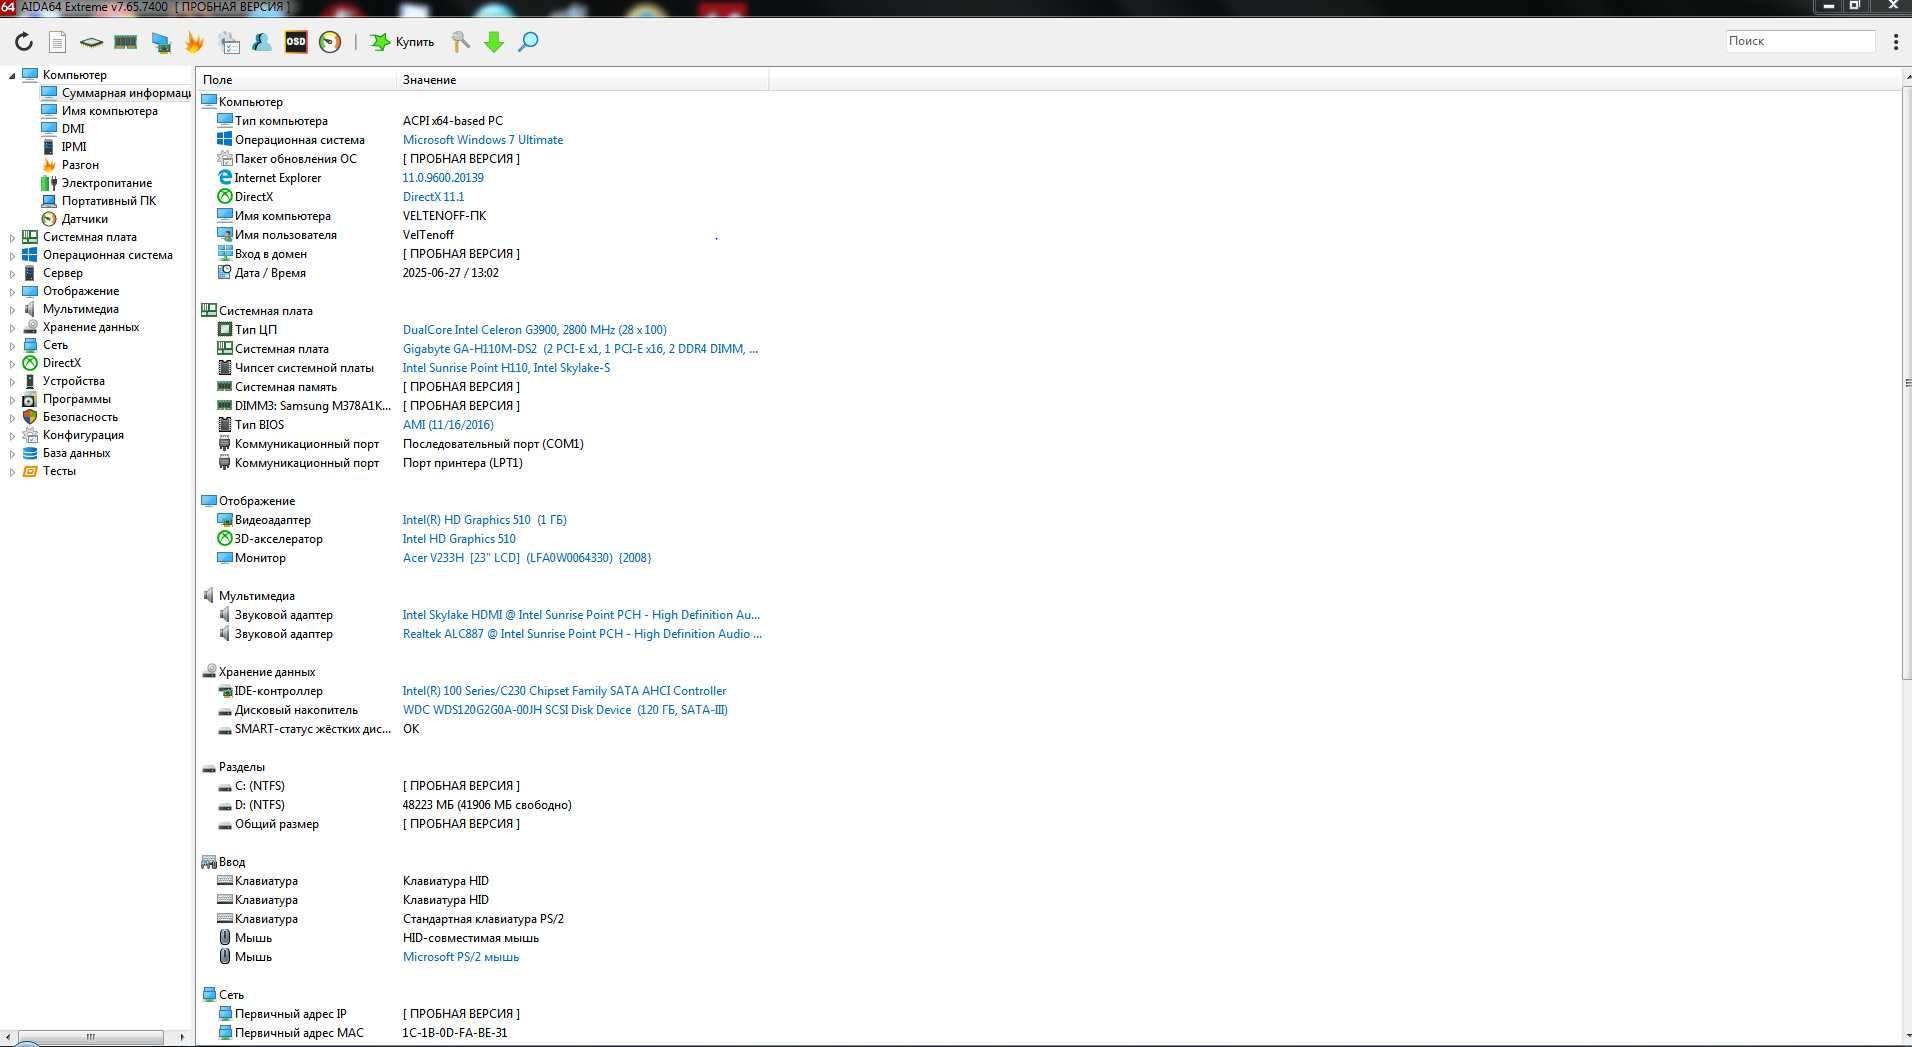Image resolution: width=1912 pixels, height=1047 pixels.
Task: Click the Значение column header
Action: [x=583, y=80]
